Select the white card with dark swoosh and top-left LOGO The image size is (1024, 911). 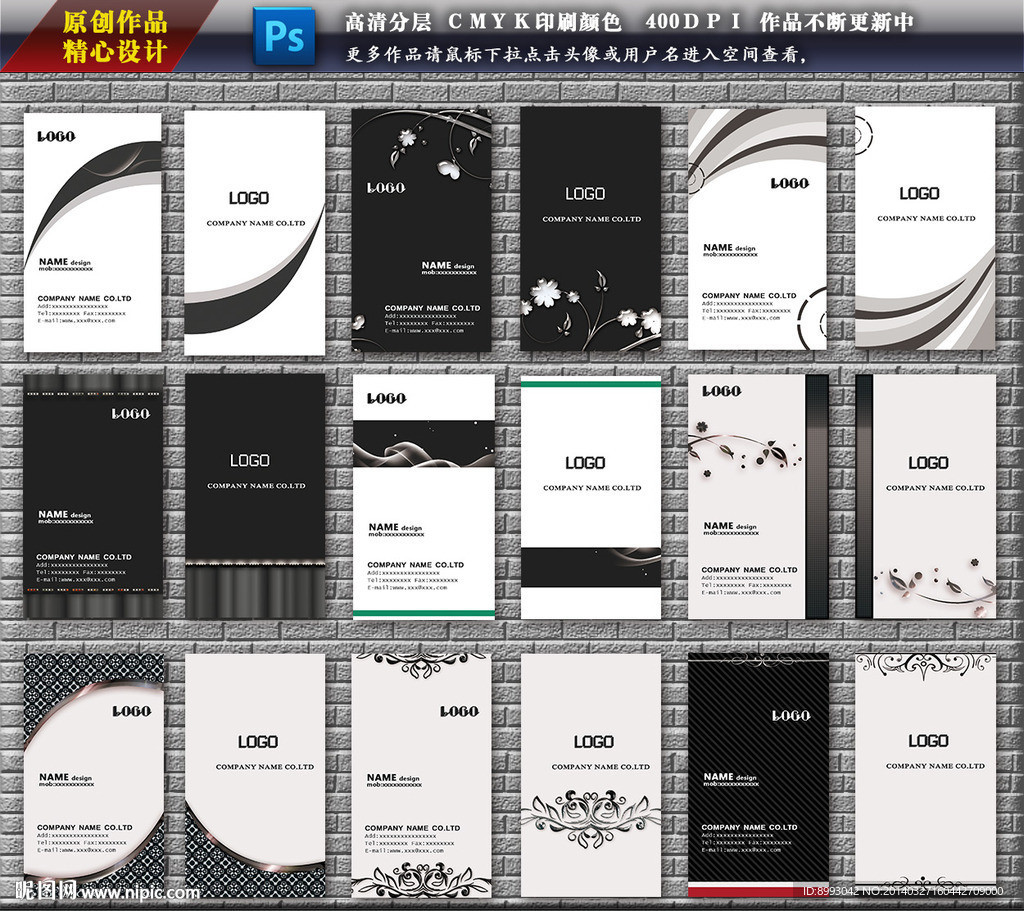point(93,232)
